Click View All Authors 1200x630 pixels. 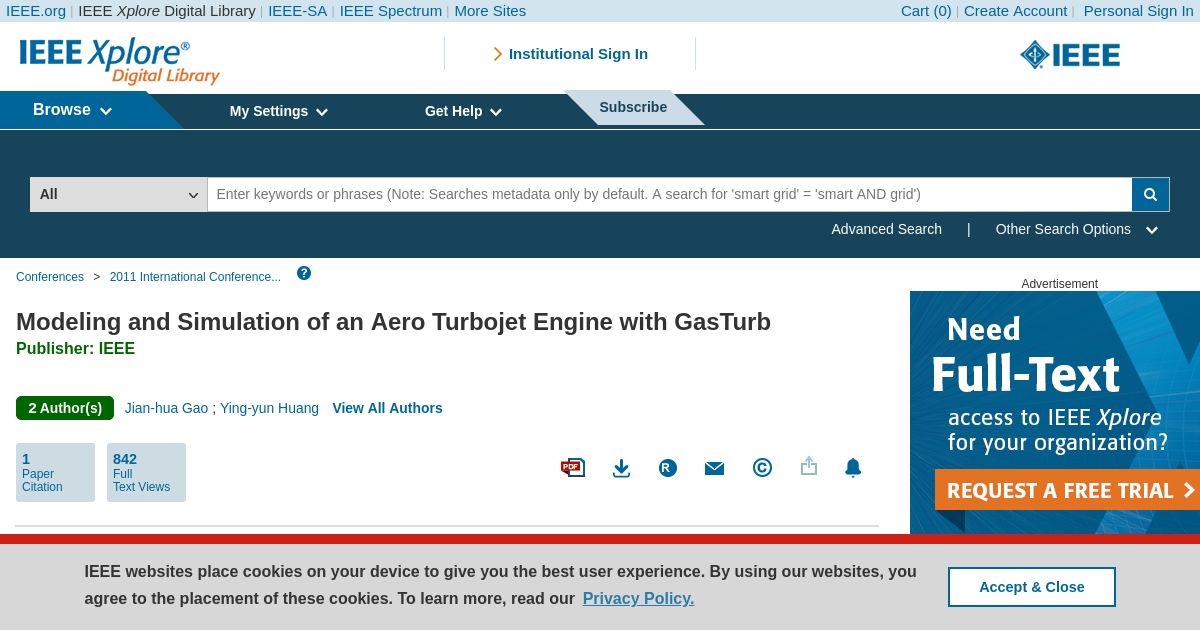tap(387, 408)
